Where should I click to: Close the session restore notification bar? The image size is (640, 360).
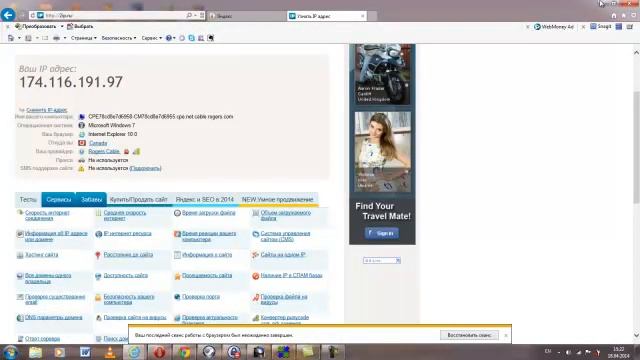coord(506,336)
